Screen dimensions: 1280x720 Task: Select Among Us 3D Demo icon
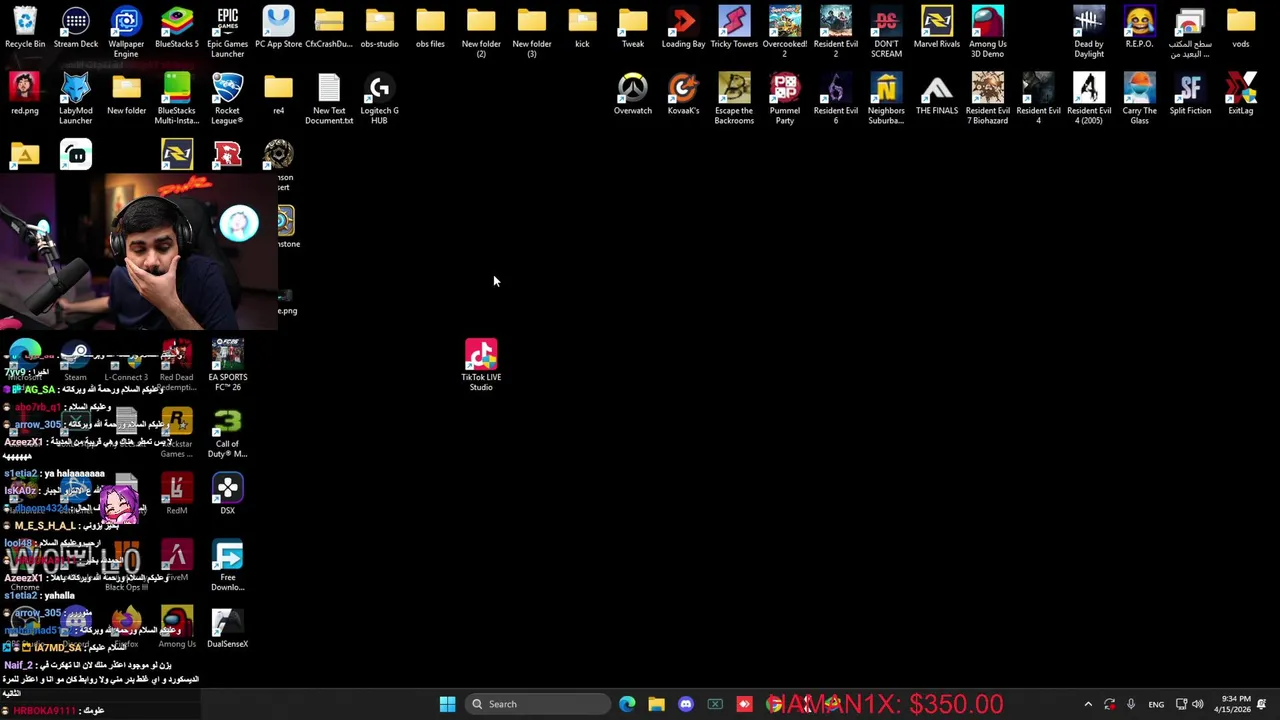988,32
